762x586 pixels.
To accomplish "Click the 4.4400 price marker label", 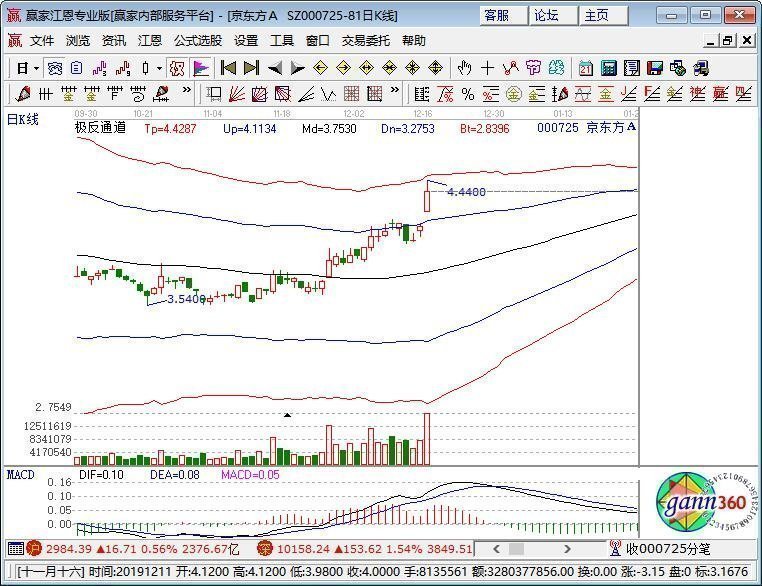I will coord(466,192).
